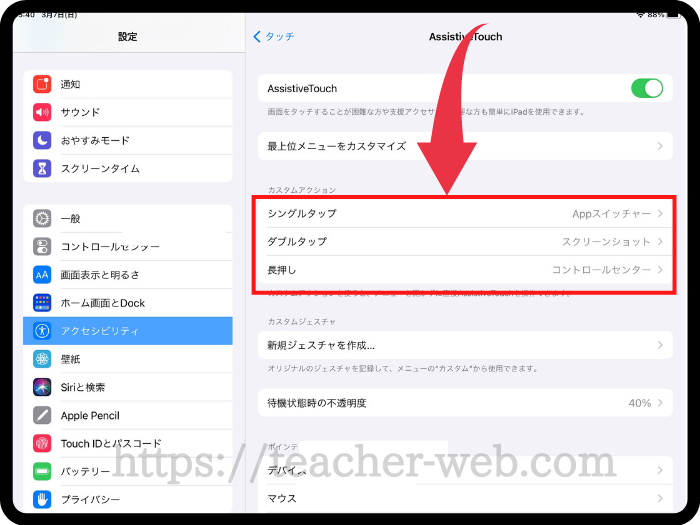Turn off the AssistiveTouch switch
This screenshot has width=700, height=525.
pos(647,88)
